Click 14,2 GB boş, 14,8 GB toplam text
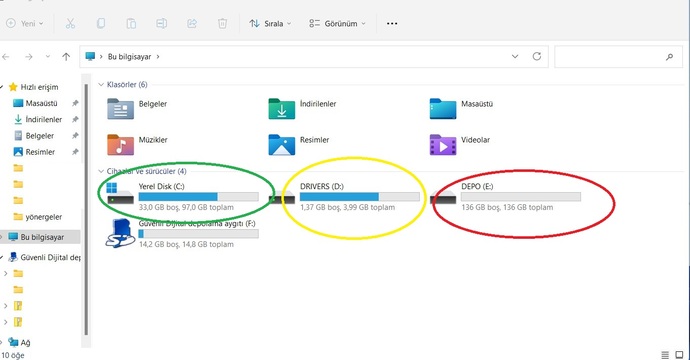This screenshot has width=690, height=360. pyautogui.click(x=186, y=244)
